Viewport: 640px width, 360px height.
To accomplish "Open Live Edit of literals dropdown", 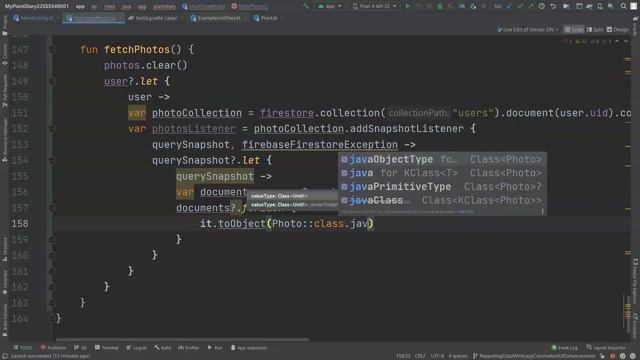I will pos(527,29).
